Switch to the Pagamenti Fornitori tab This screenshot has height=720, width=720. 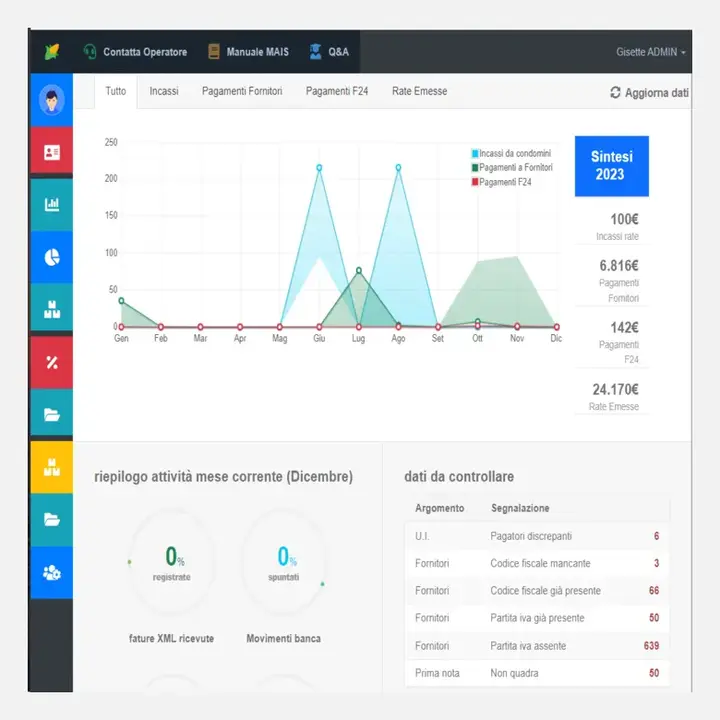click(242, 91)
